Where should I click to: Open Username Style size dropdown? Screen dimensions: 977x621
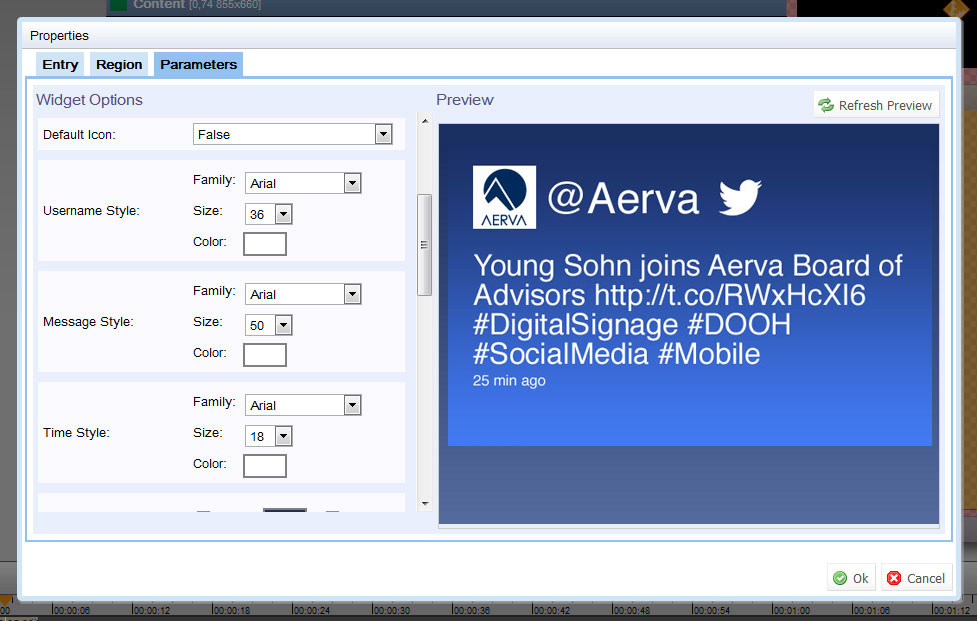269,214
